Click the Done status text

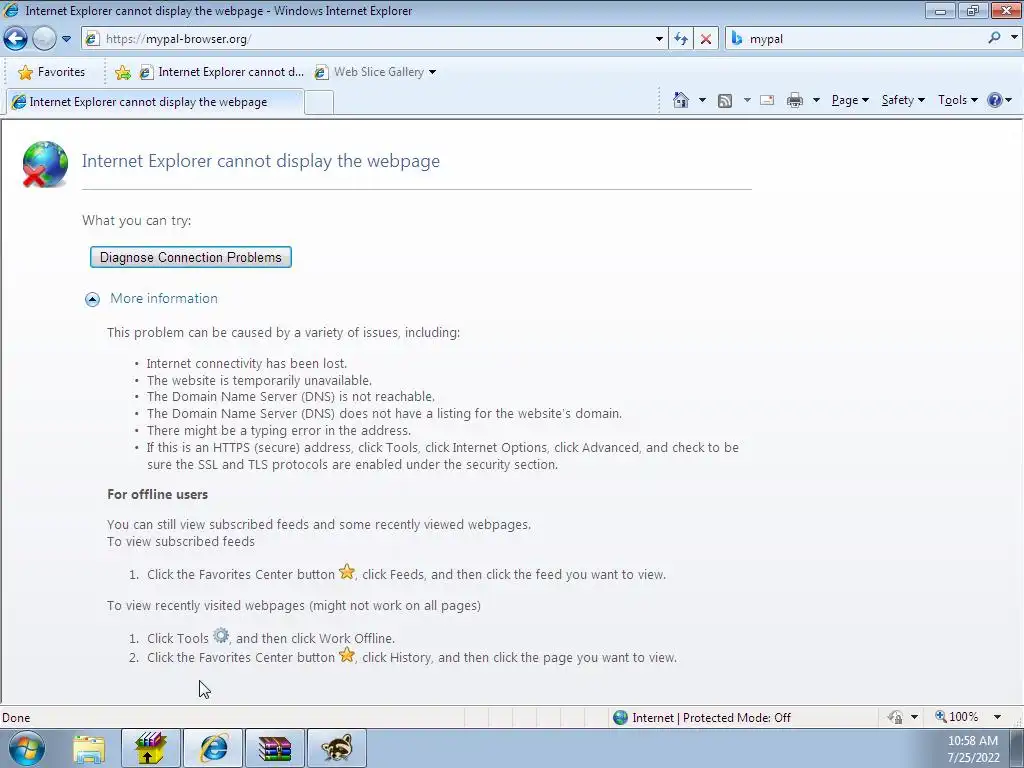click(x=16, y=718)
